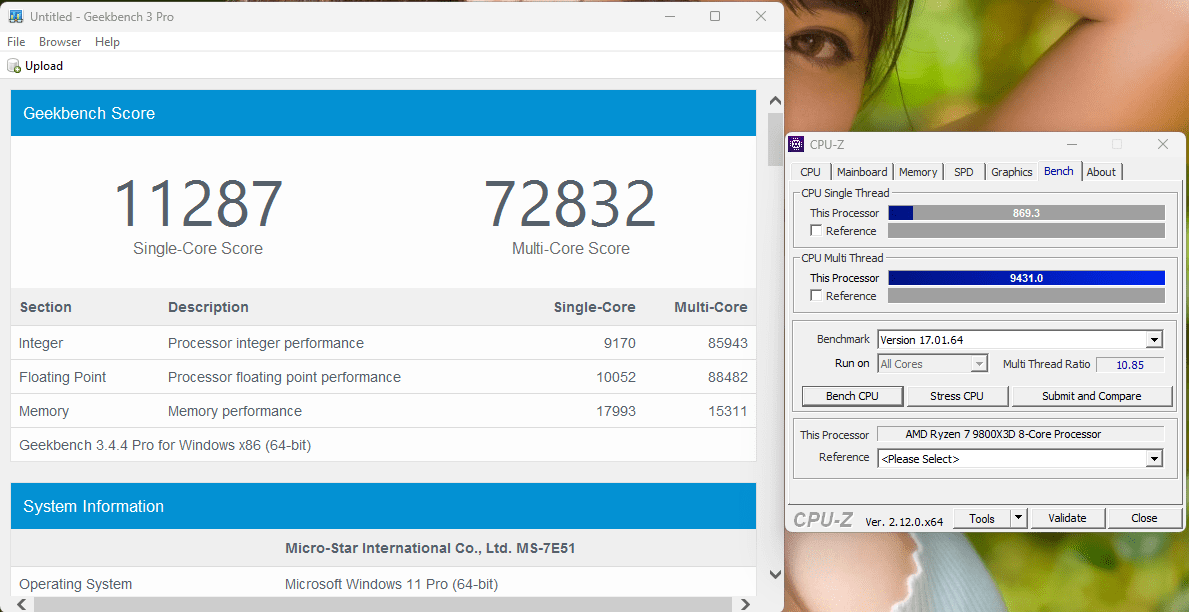
Task: Click the This Processor name field
Action: 1020,435
